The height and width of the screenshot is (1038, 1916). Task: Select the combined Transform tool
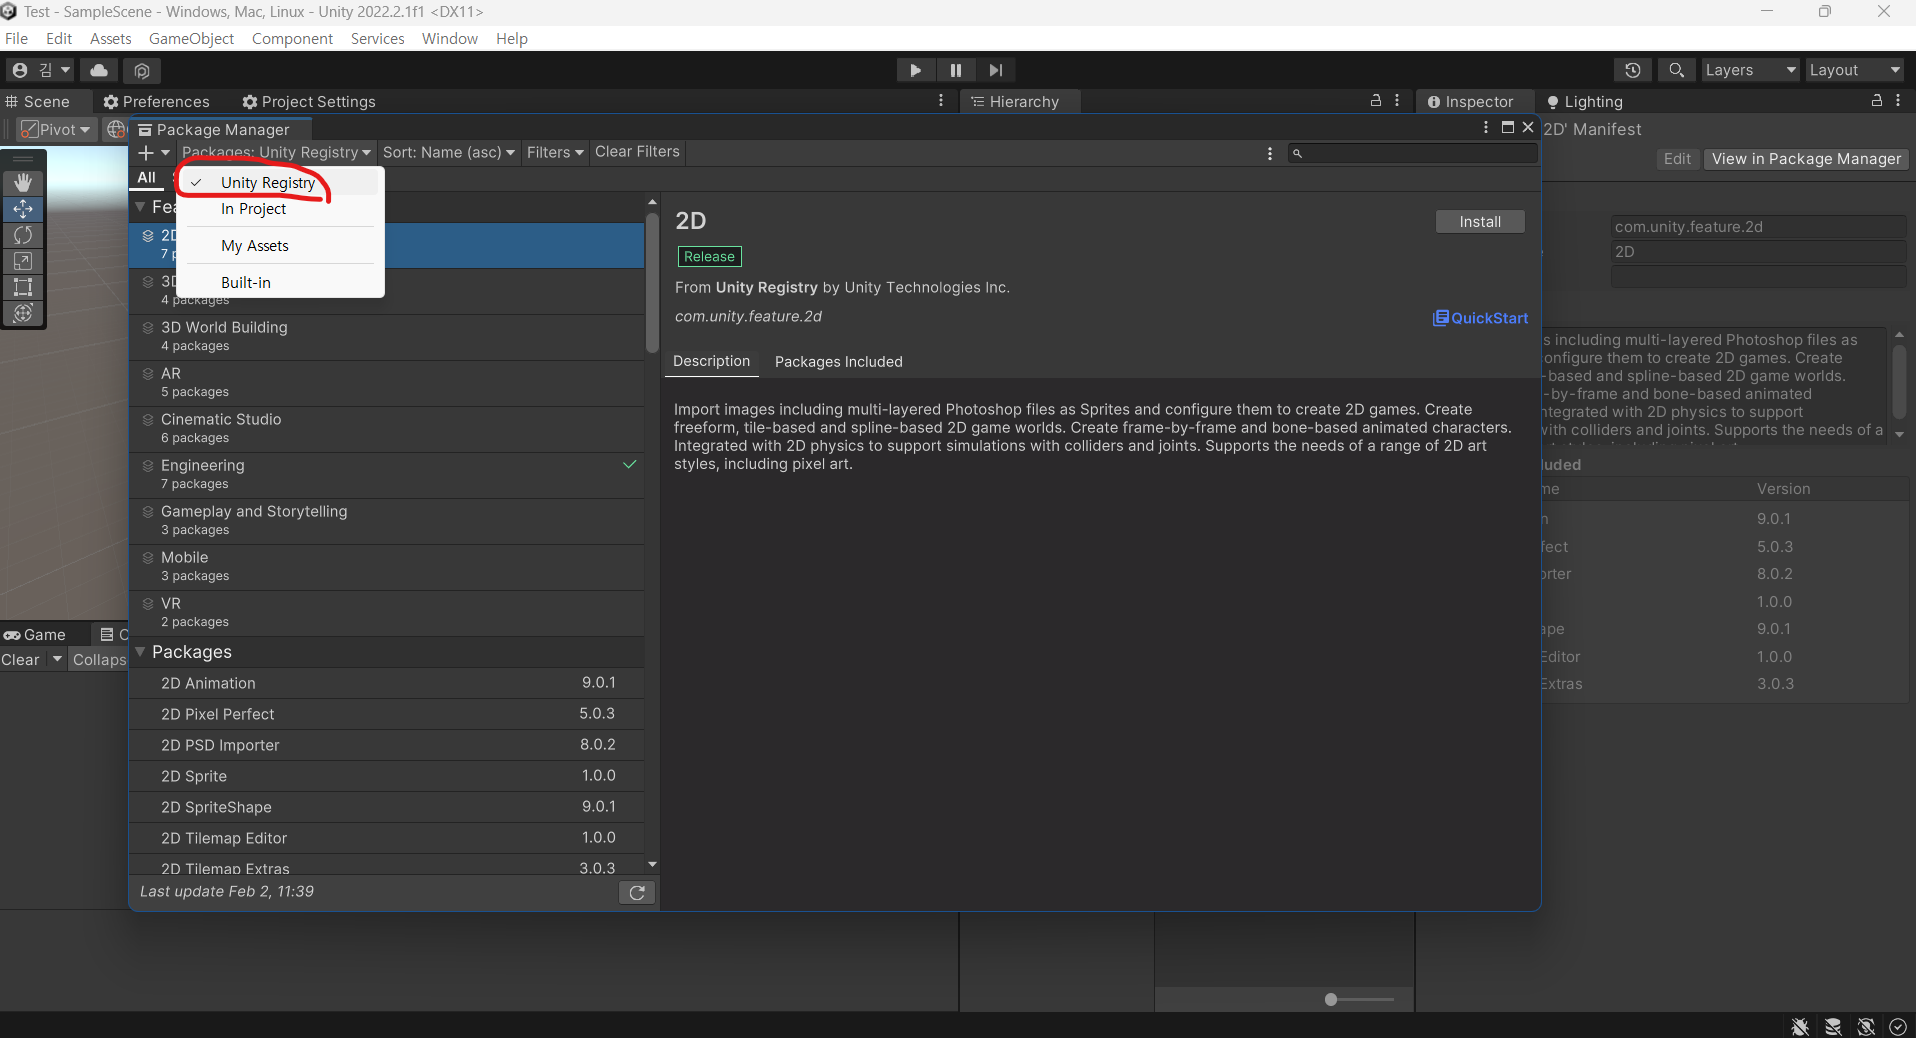click(x=23, y=313)
